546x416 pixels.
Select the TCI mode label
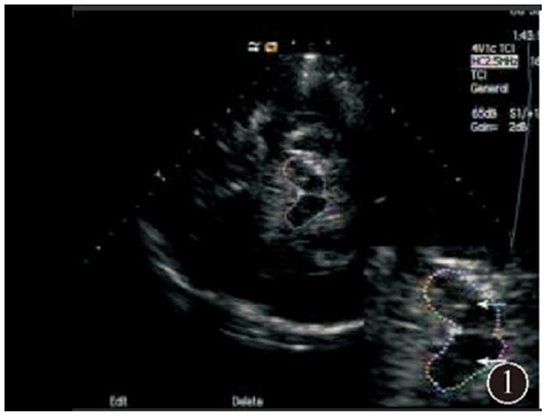pyautogui.click(x=478, y=75)
